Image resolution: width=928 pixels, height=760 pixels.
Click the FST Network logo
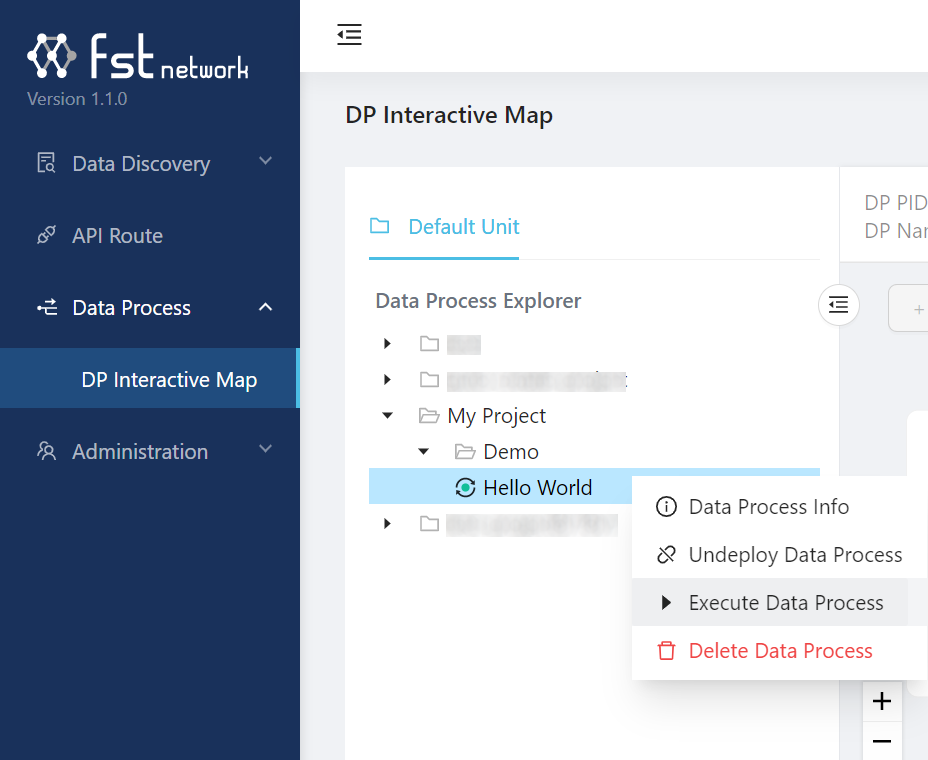(137, 57)
